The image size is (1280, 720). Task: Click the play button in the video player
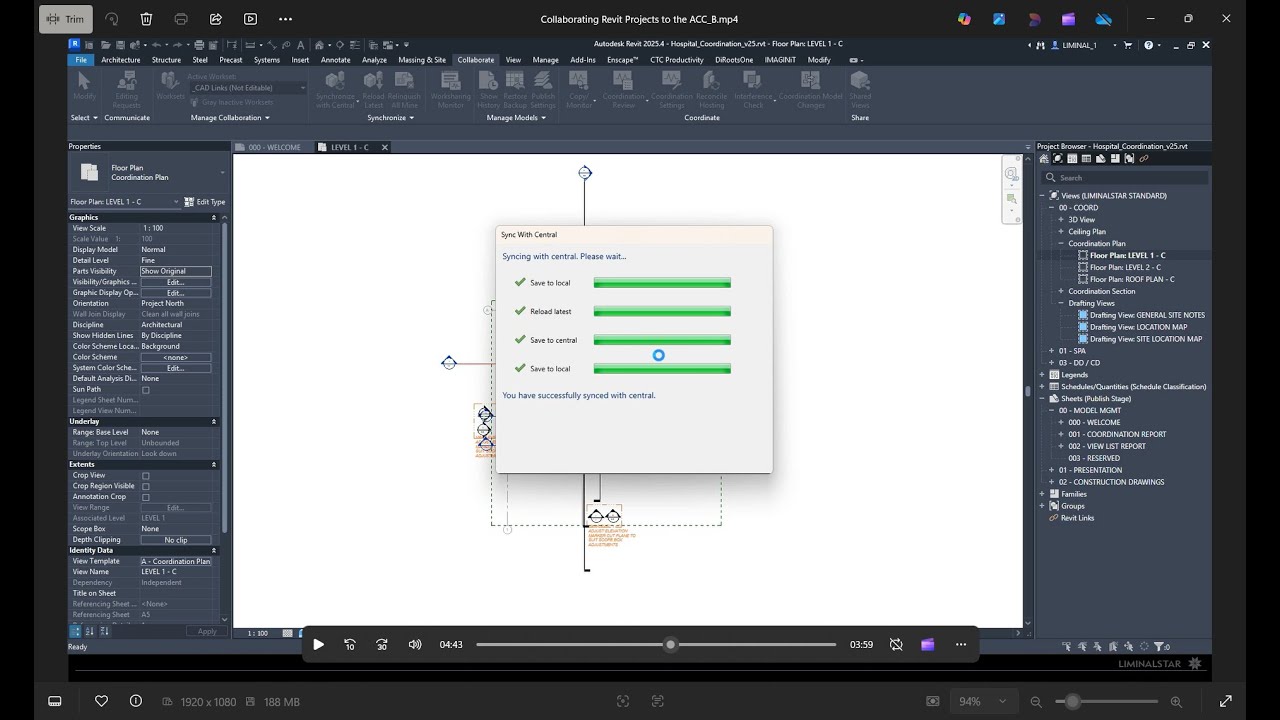pyautogui.click(x=318, y=645)
